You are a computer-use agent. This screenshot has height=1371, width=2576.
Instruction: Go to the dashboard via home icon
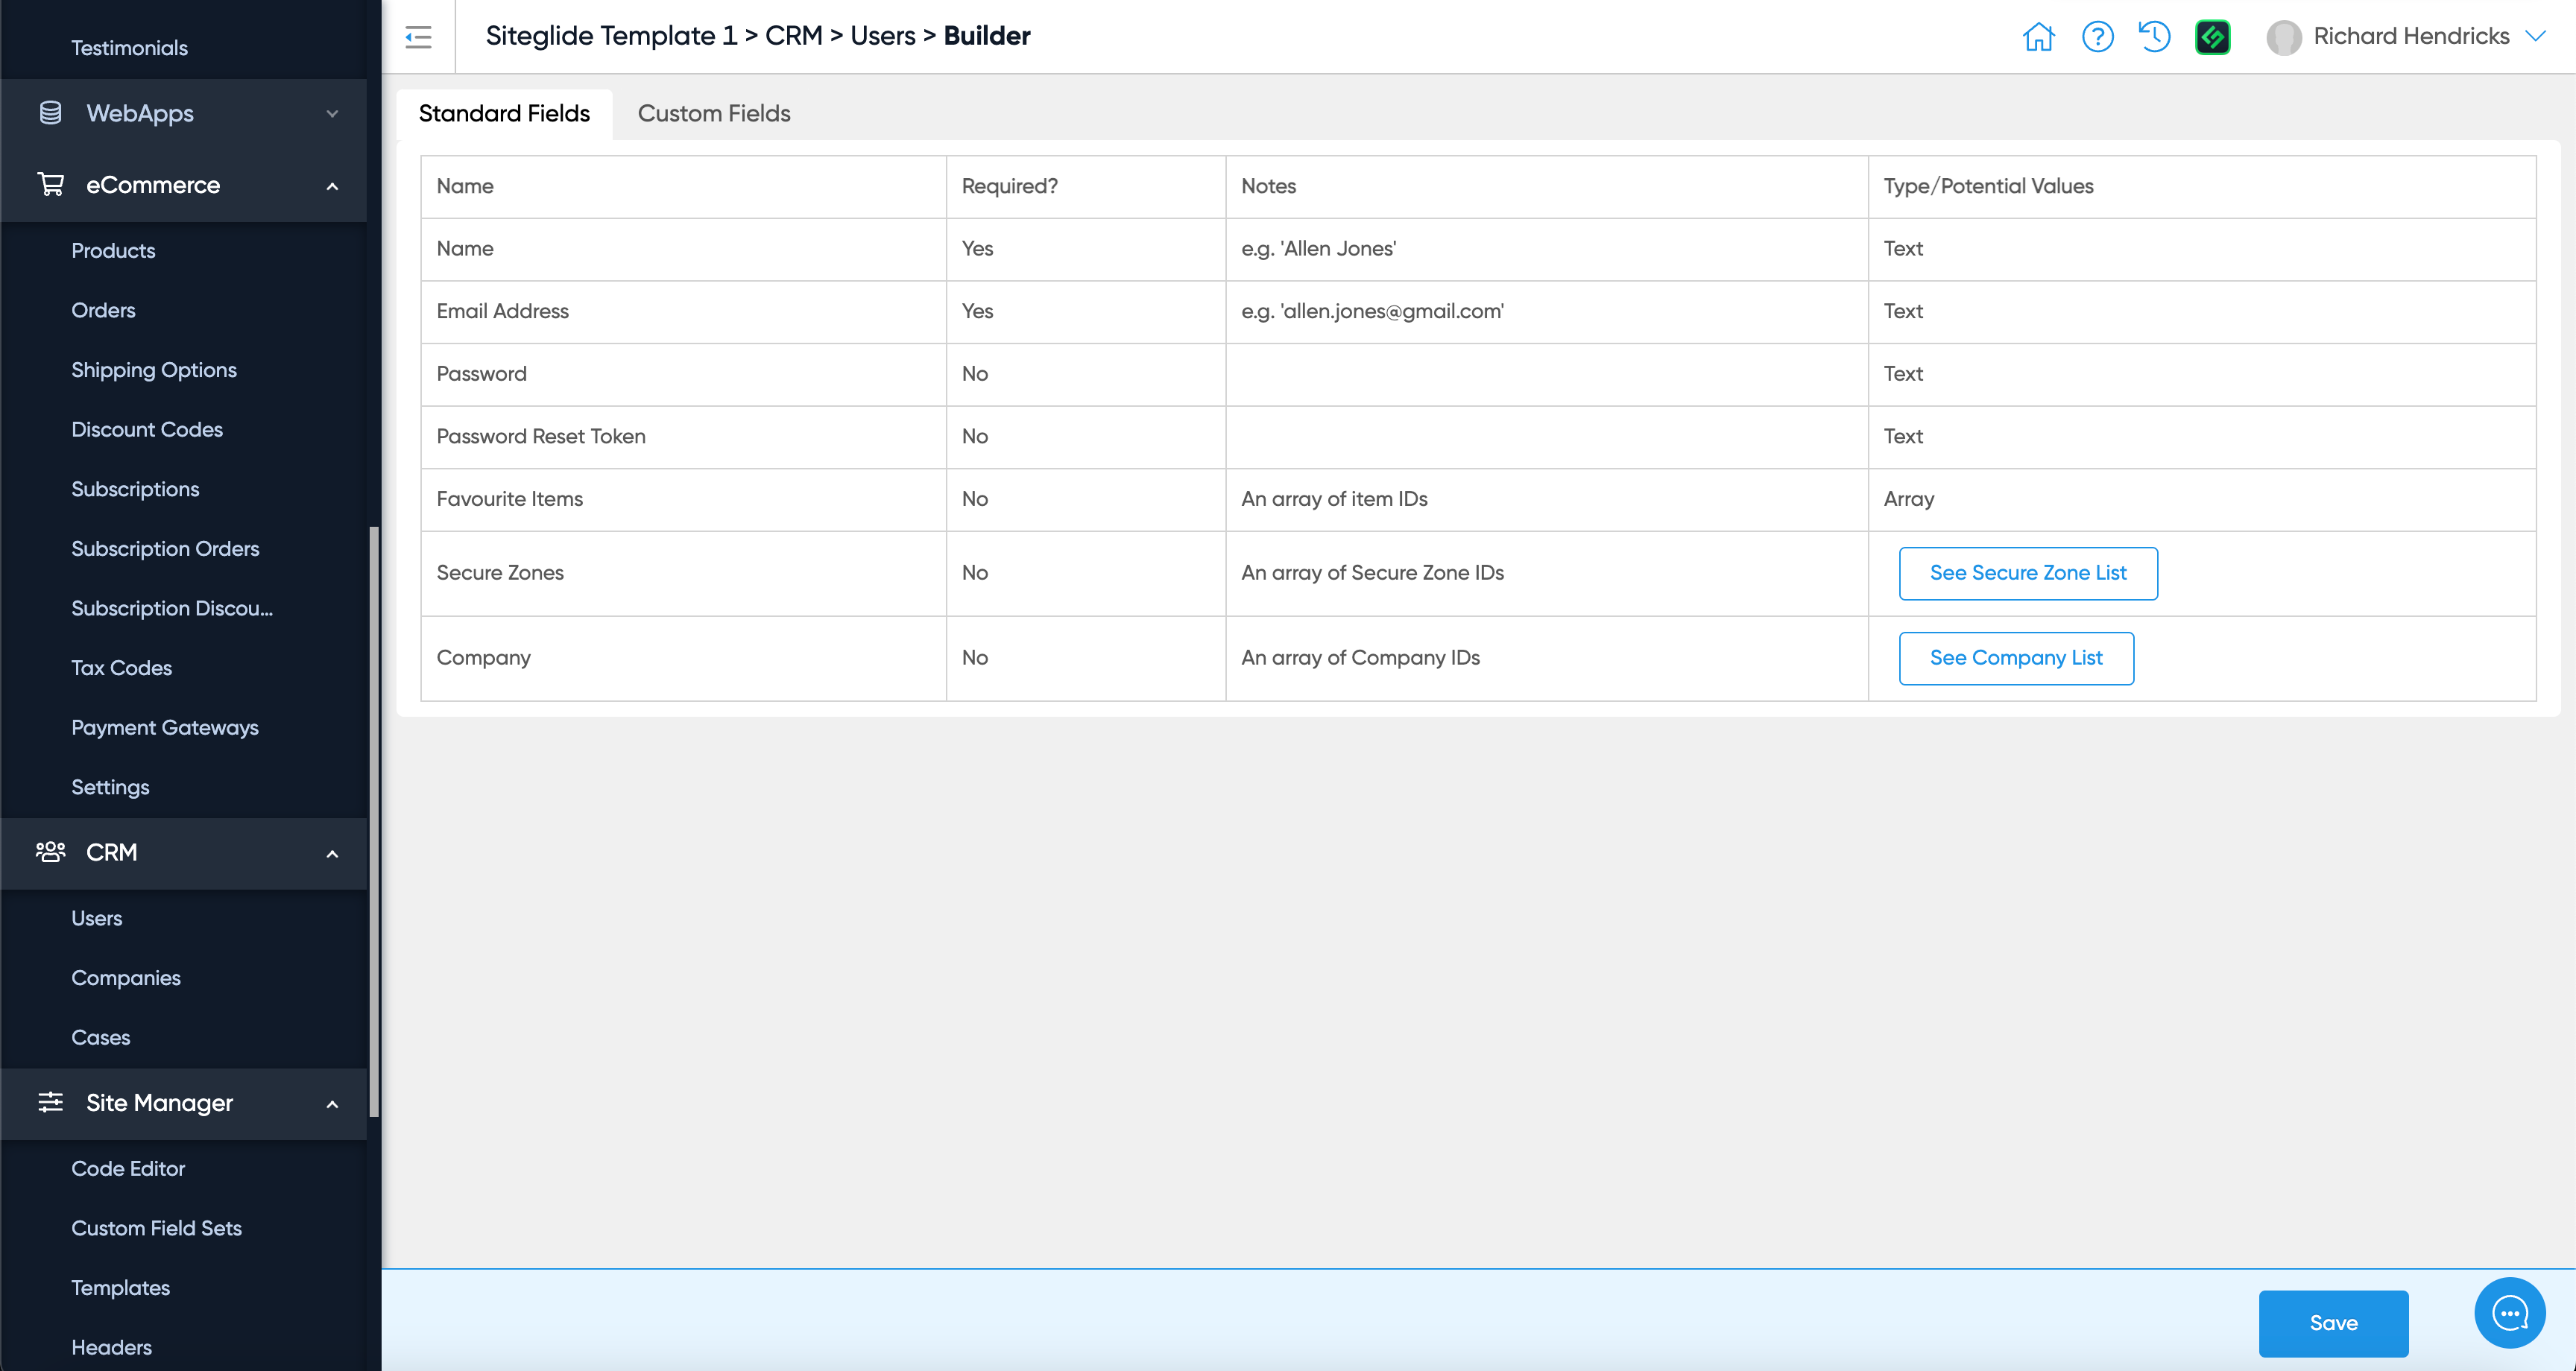click(x=2038, y=37)
